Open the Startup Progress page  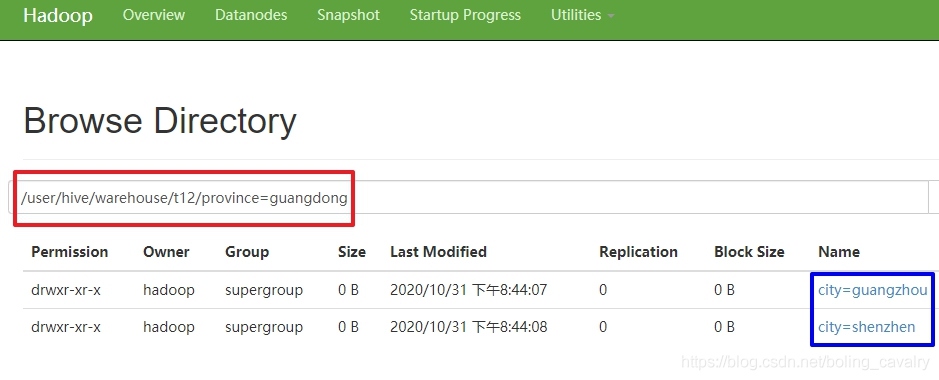[x=465, y=15]
